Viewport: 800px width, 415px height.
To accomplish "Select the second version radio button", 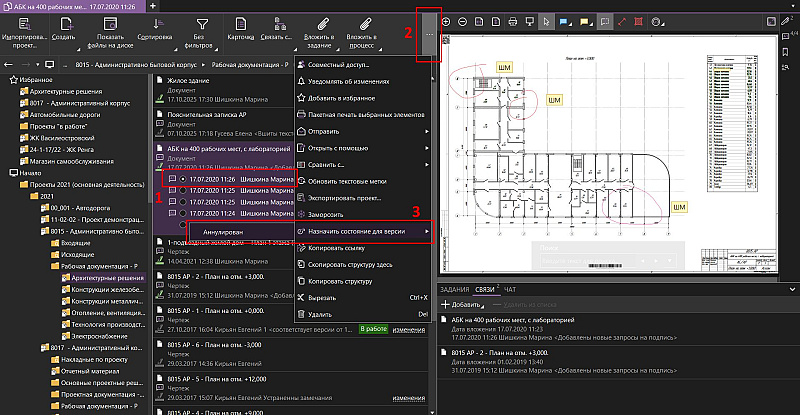I will pyautogui.click(x=185, y=190).
